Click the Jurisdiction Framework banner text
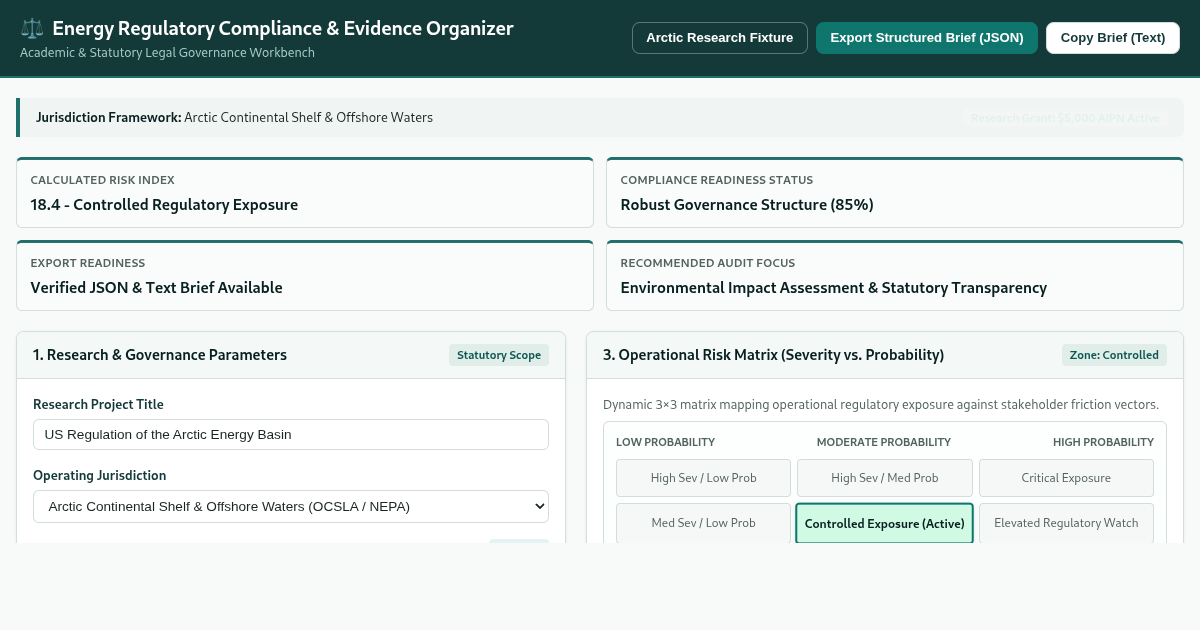The width and height of the screenshot is (1200, 630). [234, 117]
